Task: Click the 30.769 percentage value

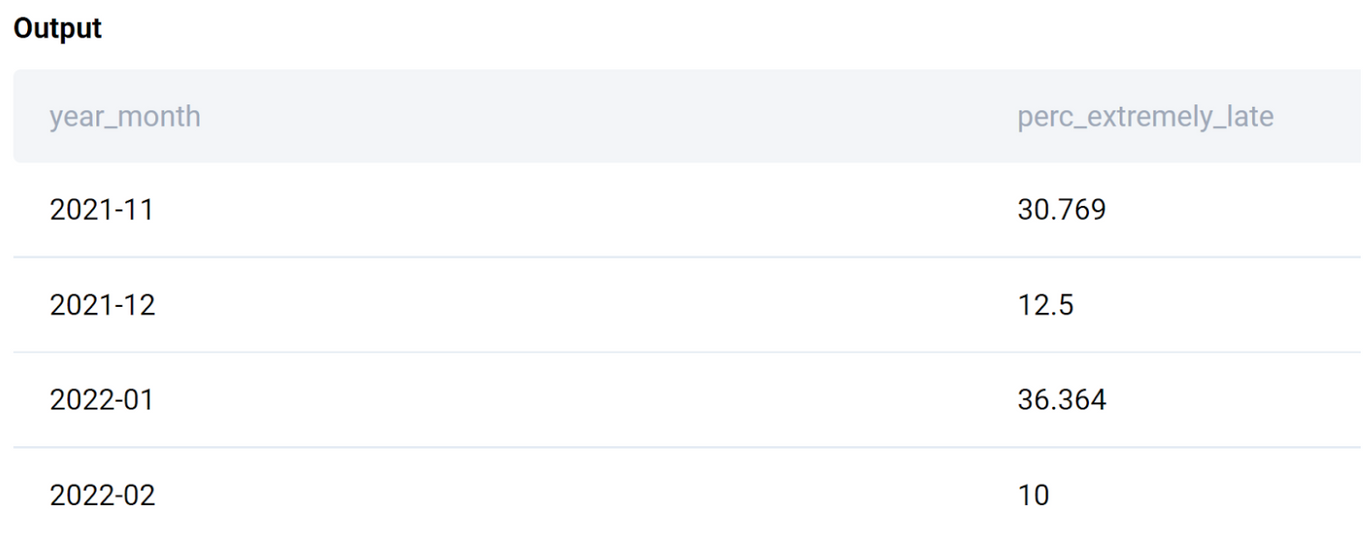Action: (1062, 210)
